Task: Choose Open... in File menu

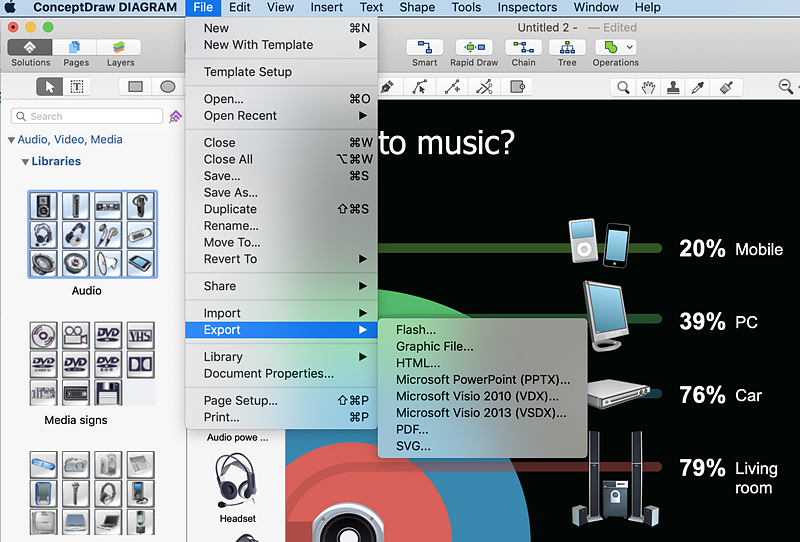Action: click(281, 99)
